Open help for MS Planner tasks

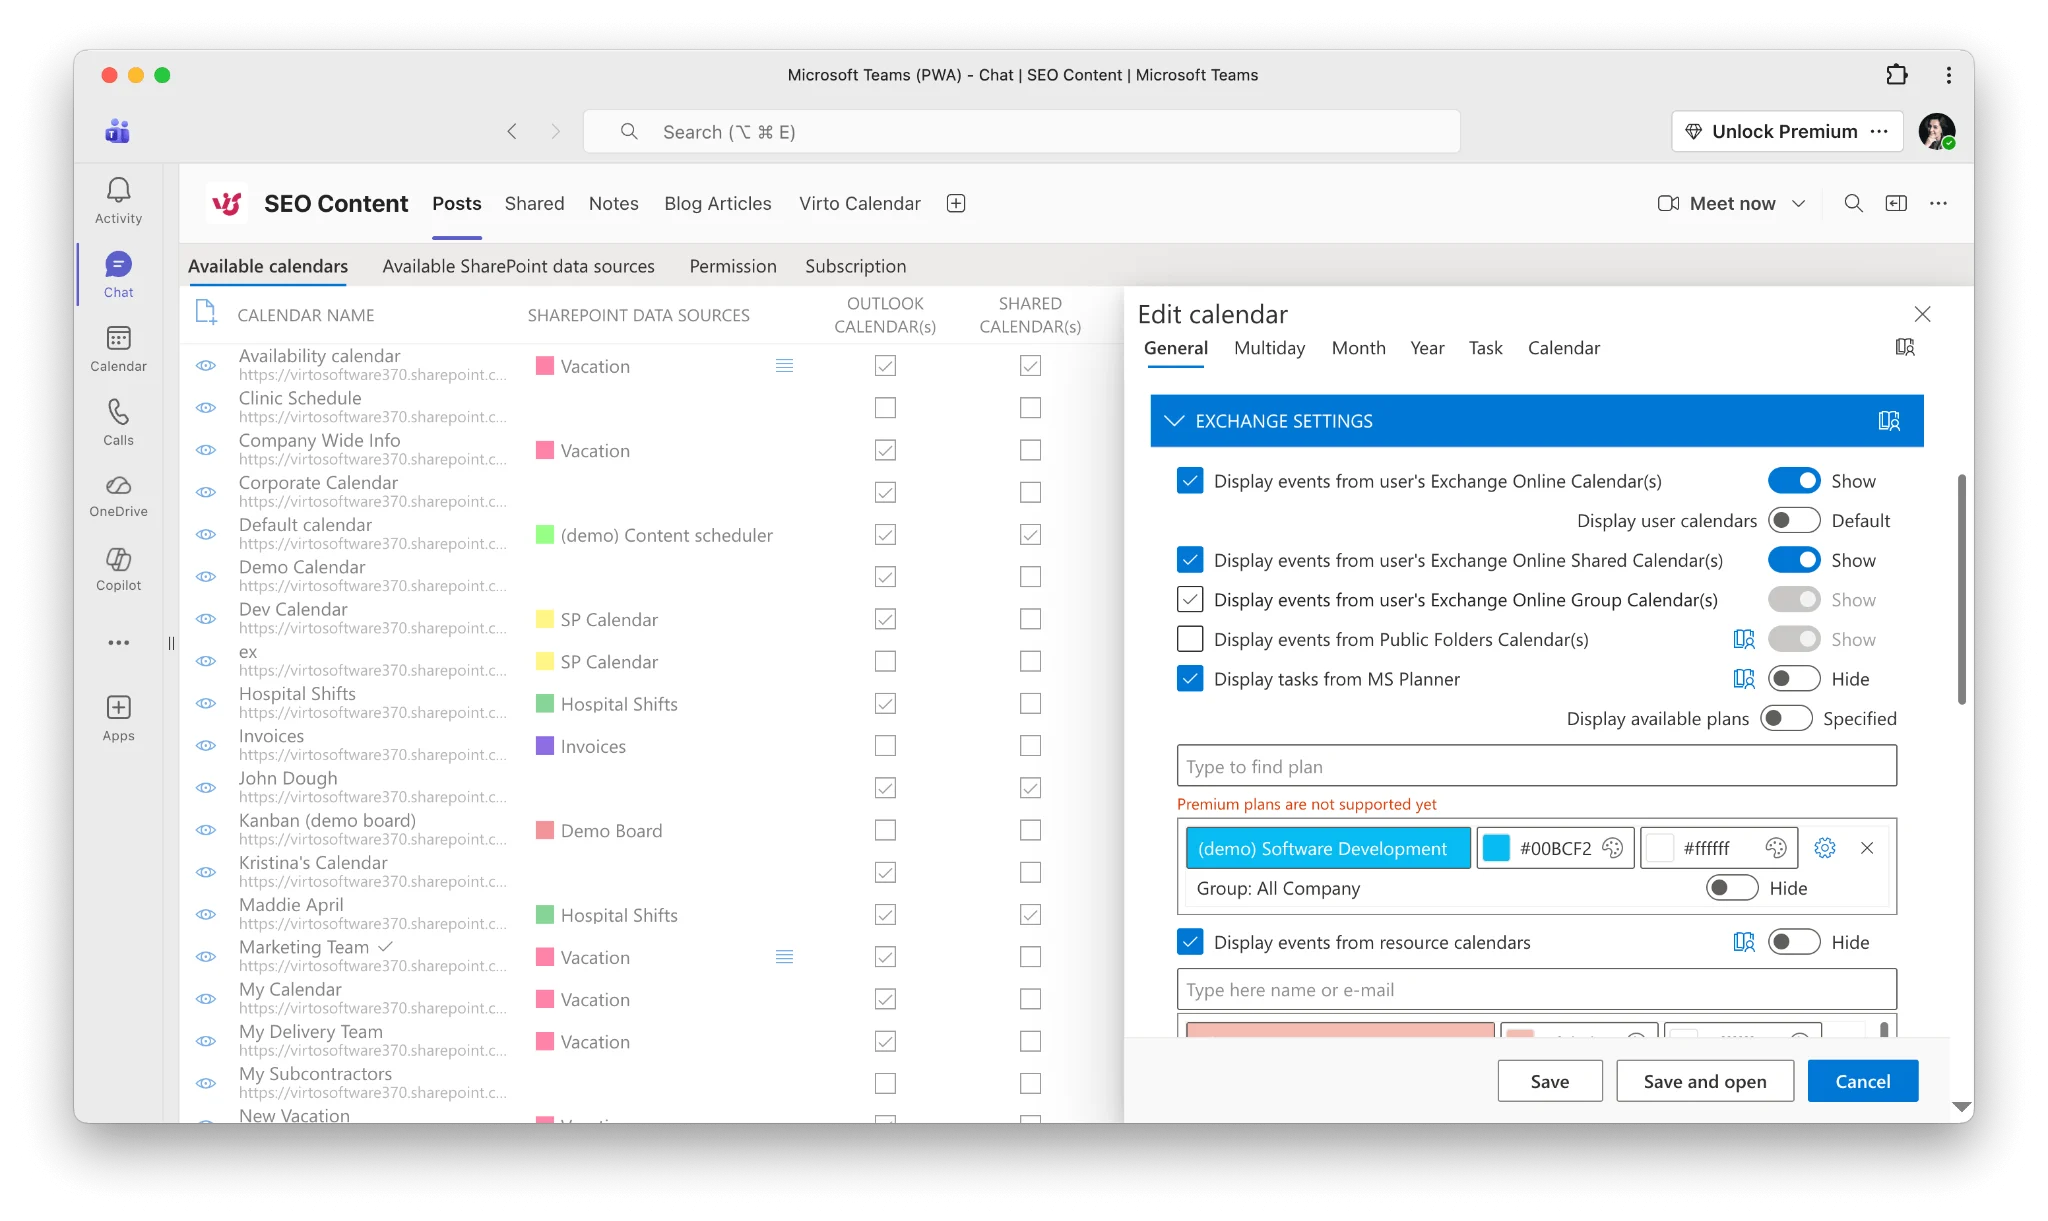click(1744, 679)
